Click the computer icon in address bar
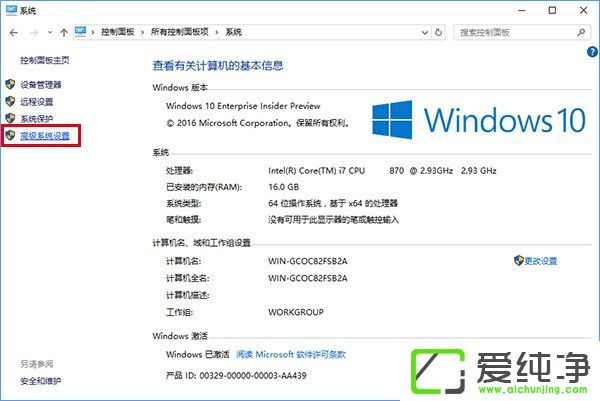The width and height of the screenshot is (600, 401). [x=80, y=32]
